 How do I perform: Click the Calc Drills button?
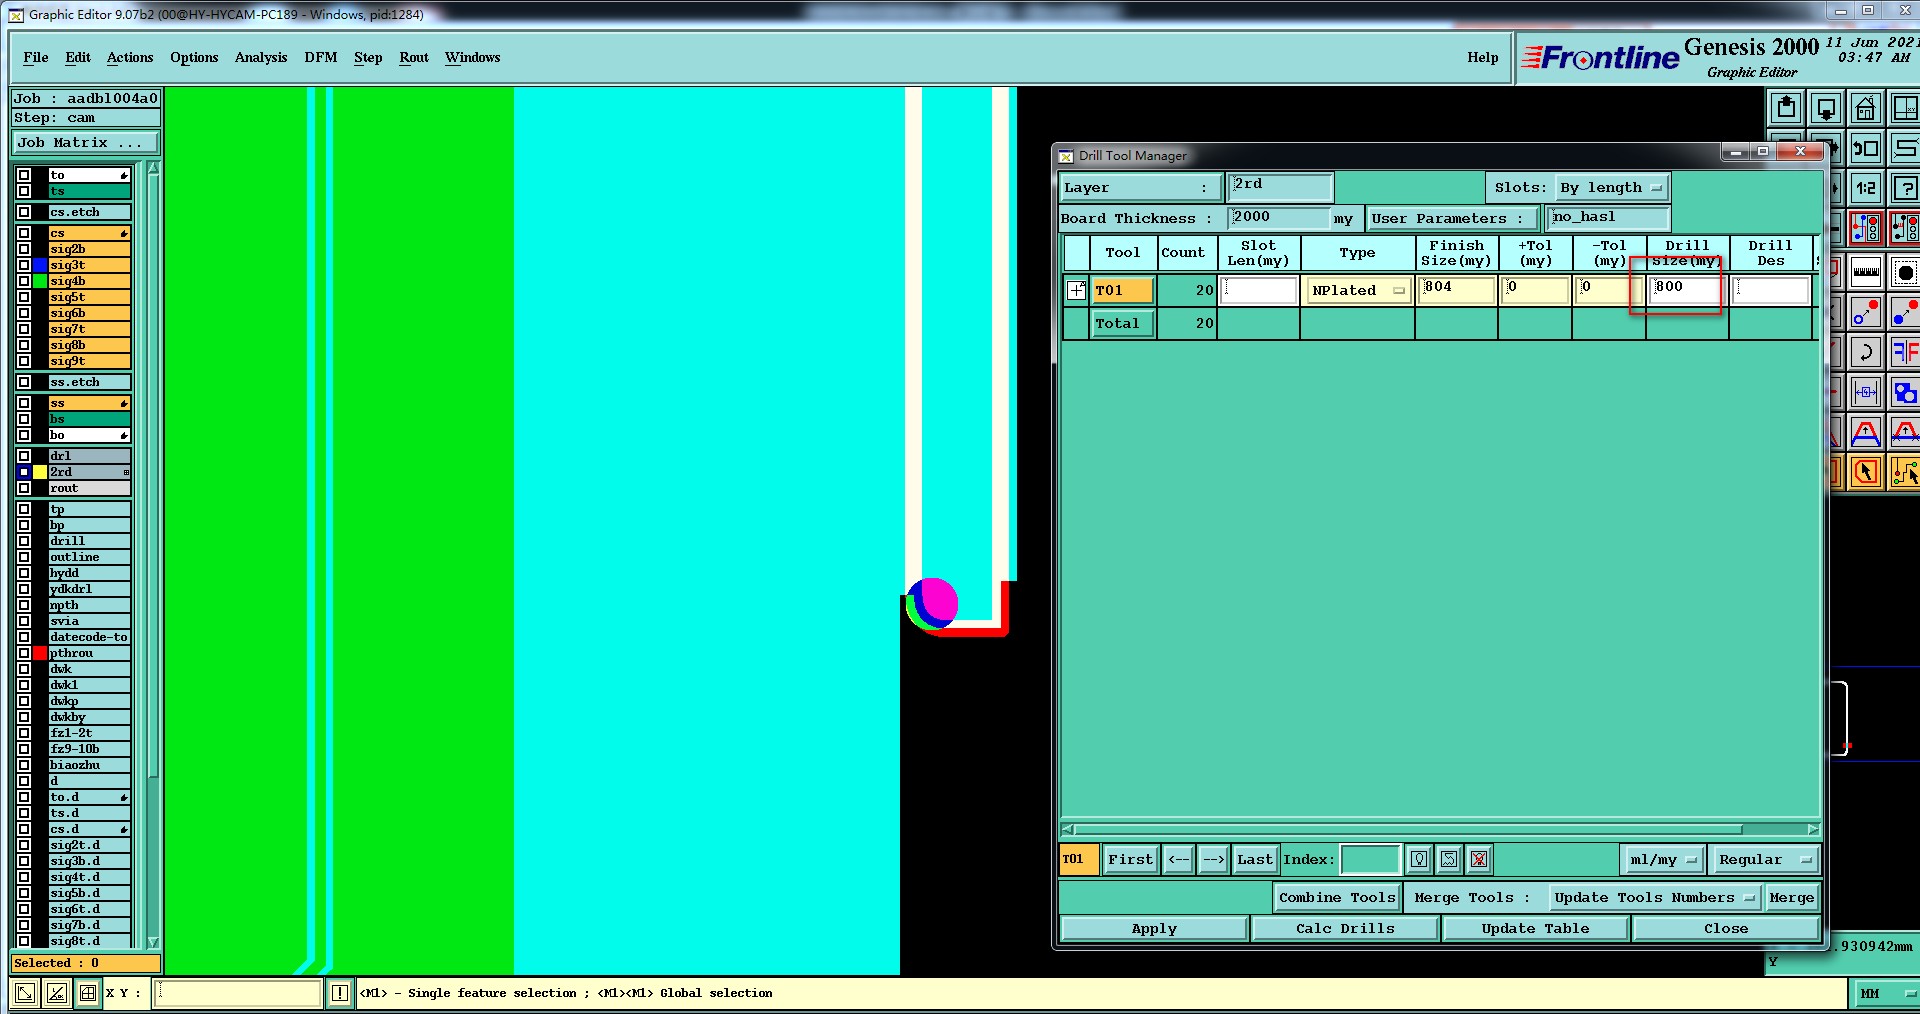tap(1345, 929)
